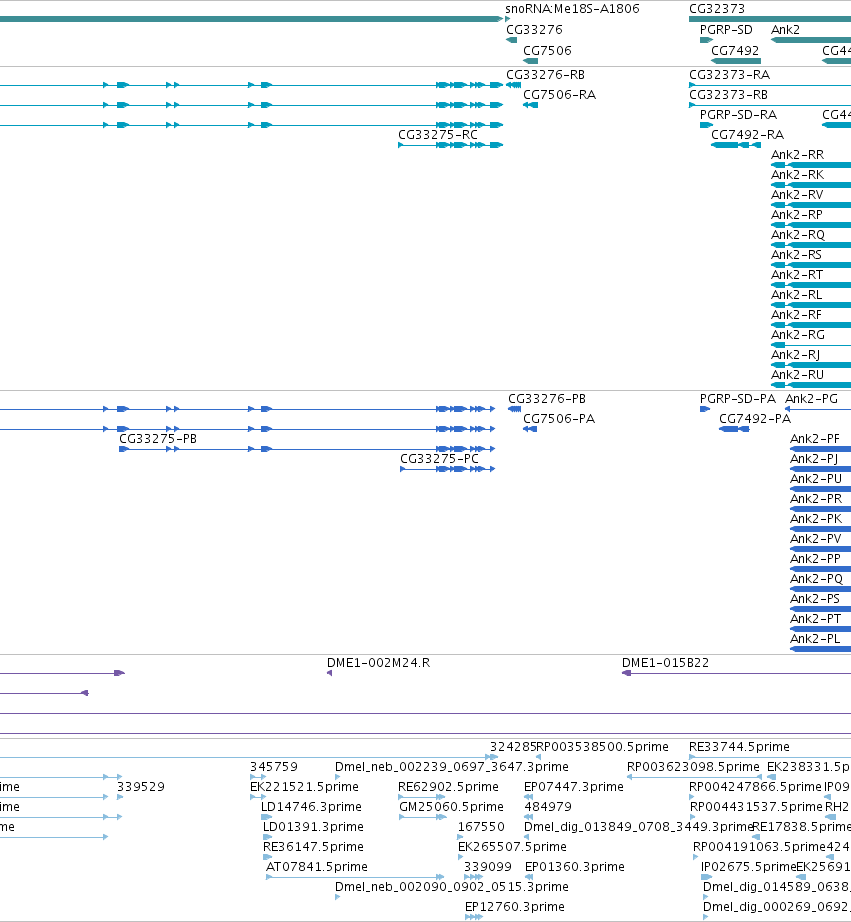Select the snoRNA:Me18S-A1806 gene label
Image resolution: width=851 pixels, height=922 pixels.
point(572,9)
